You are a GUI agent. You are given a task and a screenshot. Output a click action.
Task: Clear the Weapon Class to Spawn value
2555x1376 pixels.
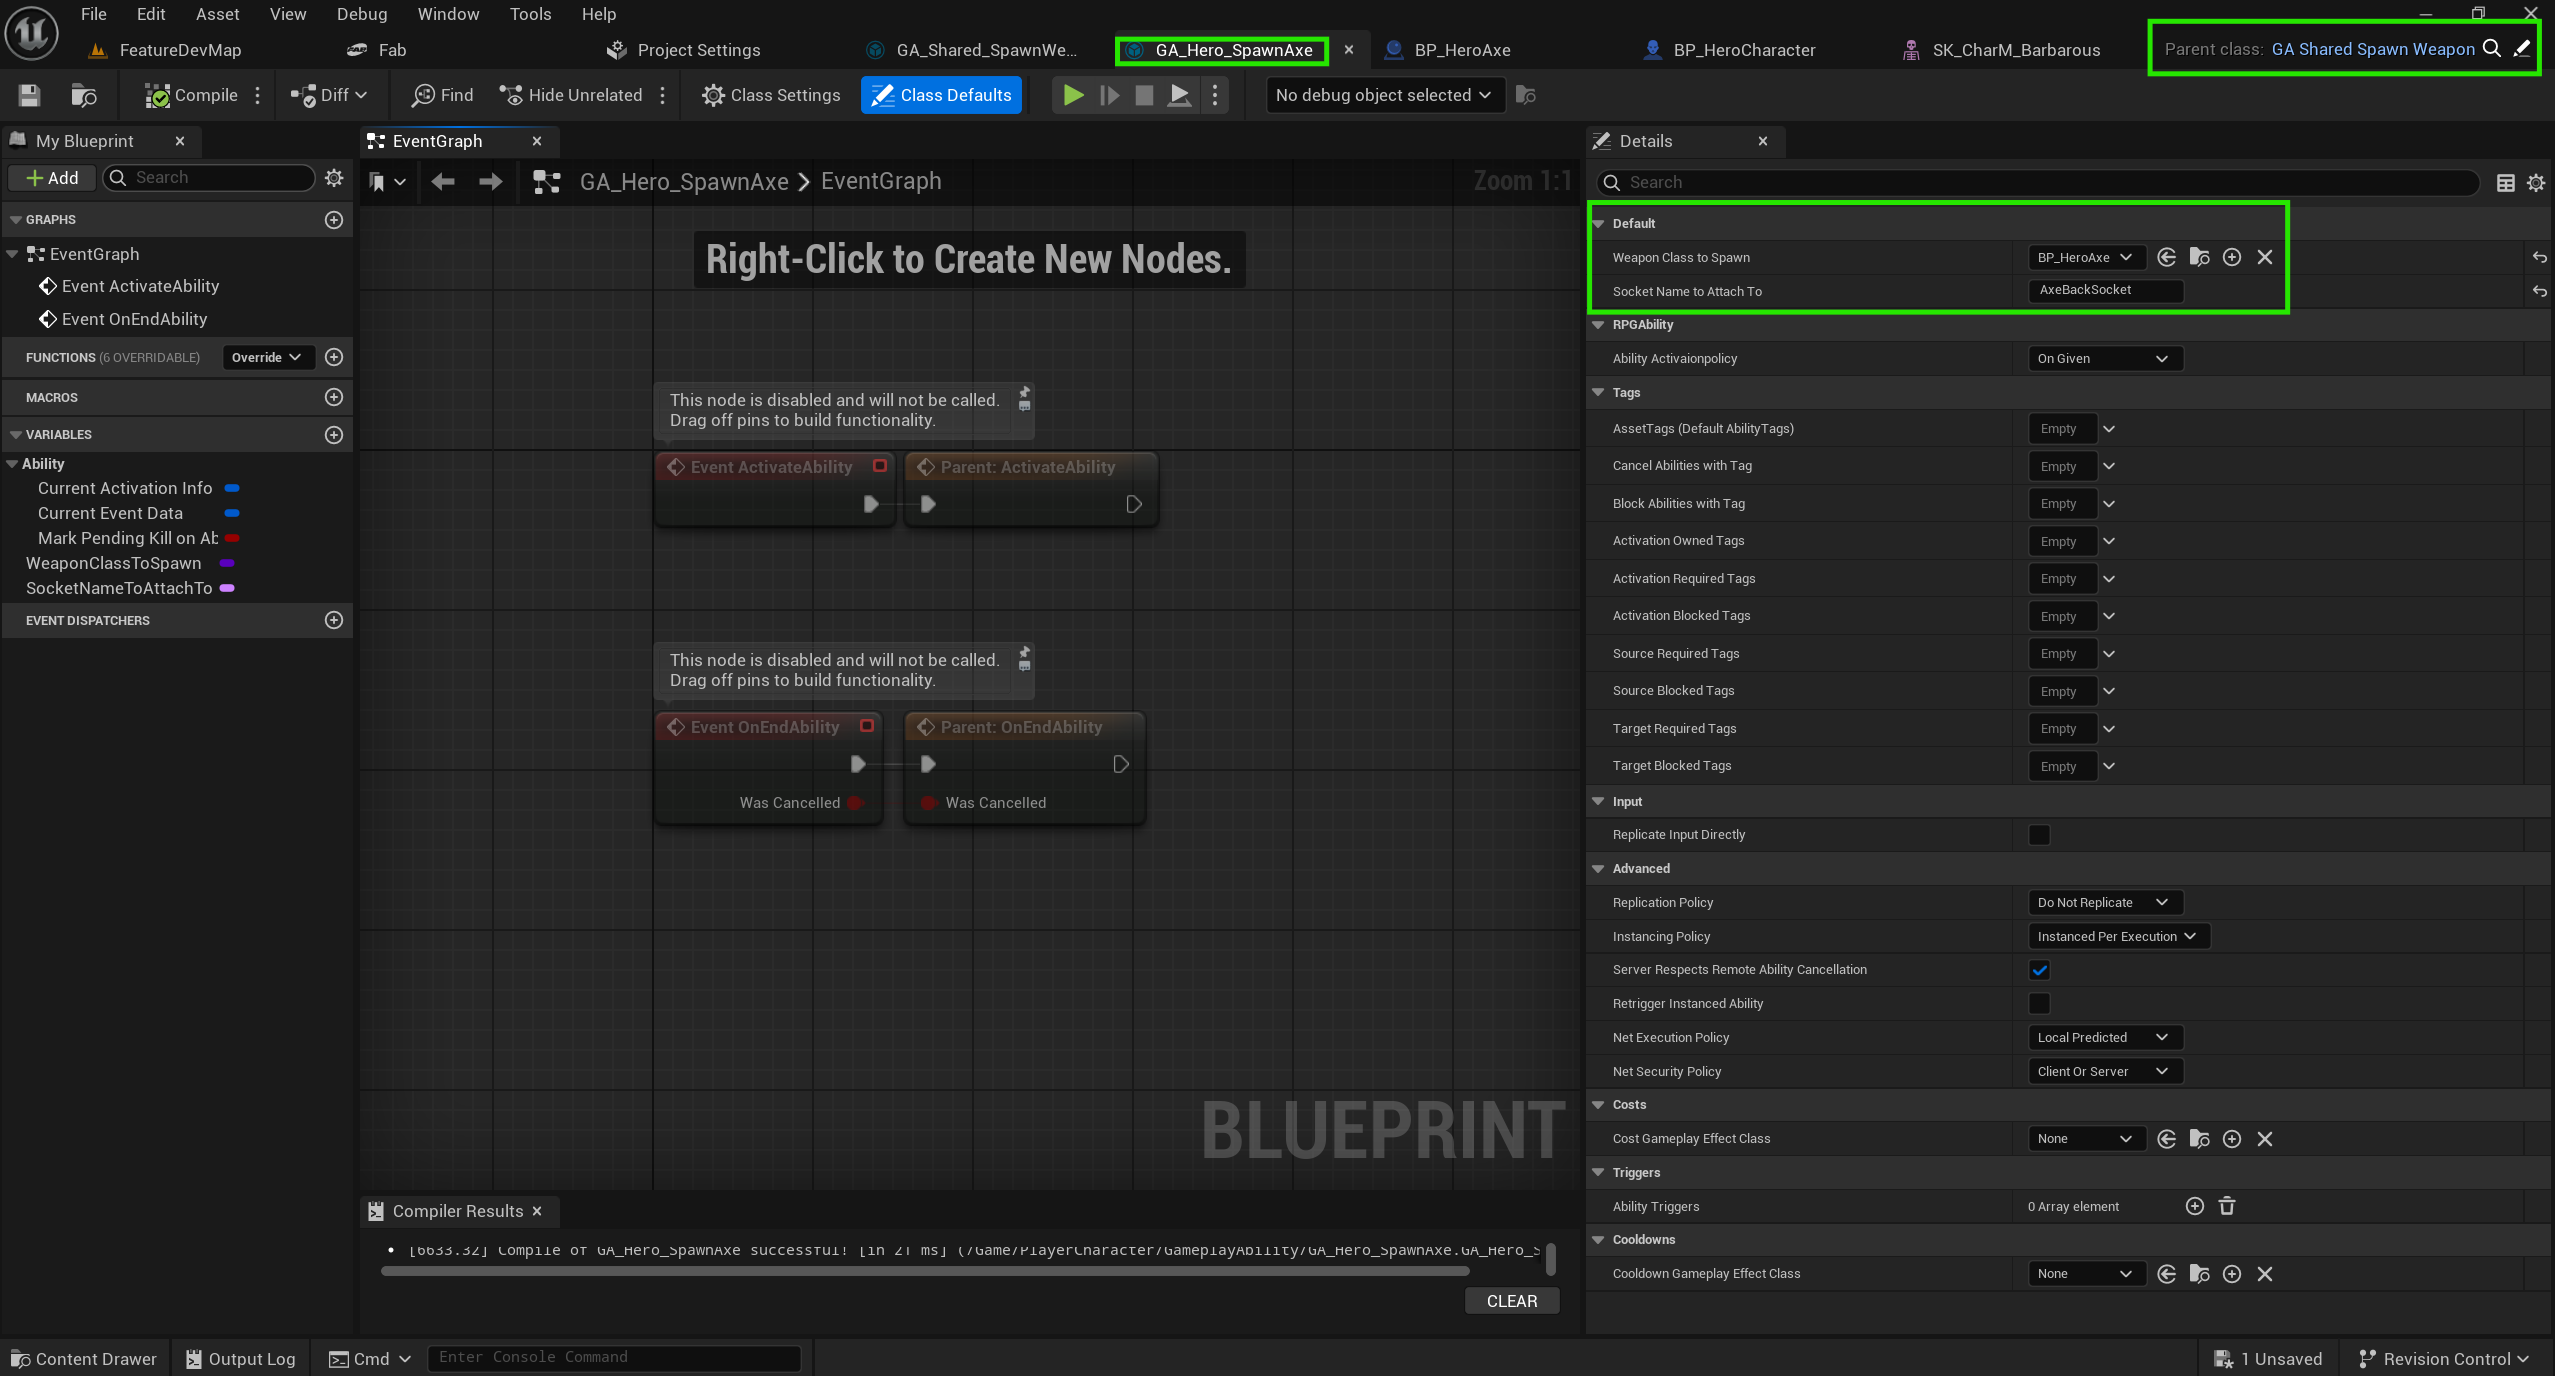[x=2265, y=258]
